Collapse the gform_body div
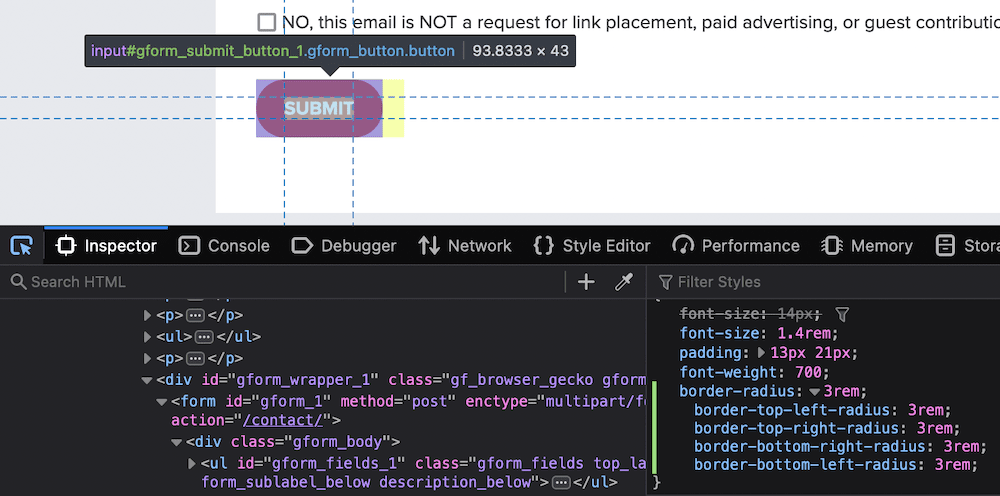 click(x=177, y=442)
